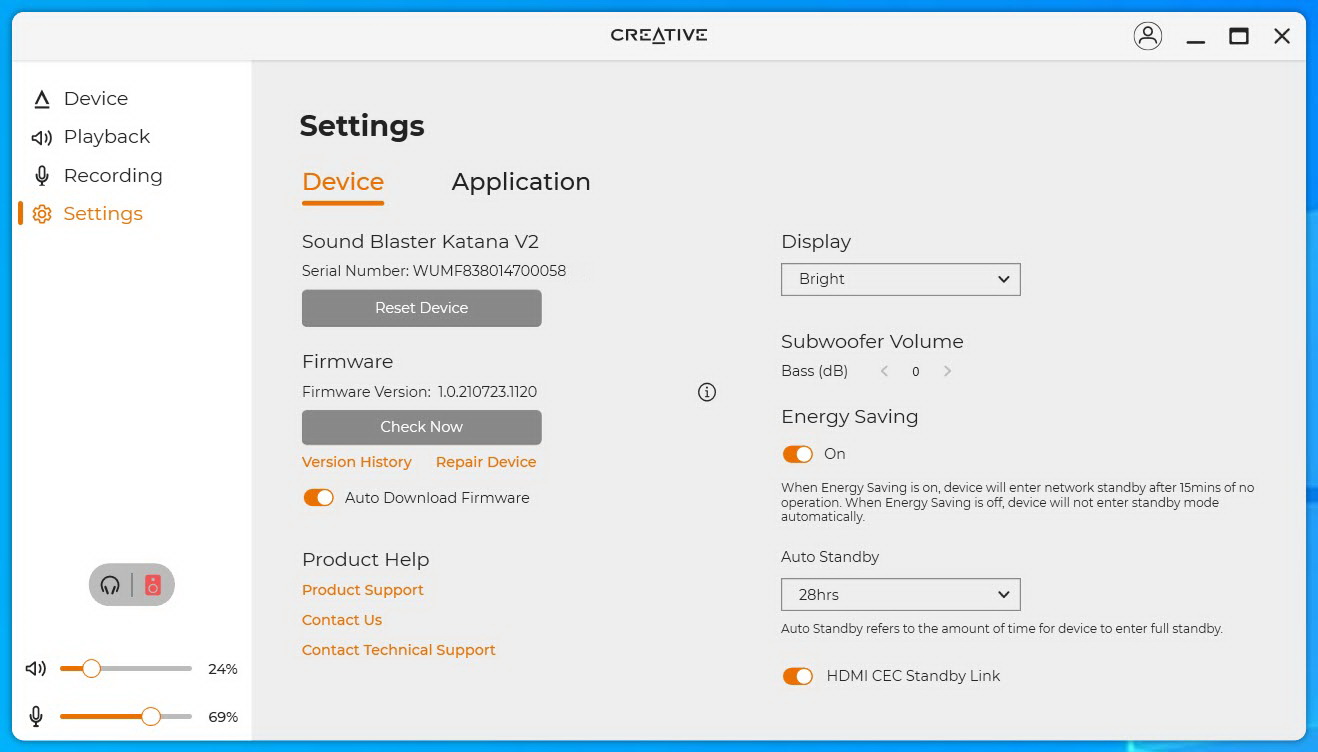Open the Auto Standby 28hrs dropdown
Screen dimensions: 1318x752
click(x=901, y=595)
